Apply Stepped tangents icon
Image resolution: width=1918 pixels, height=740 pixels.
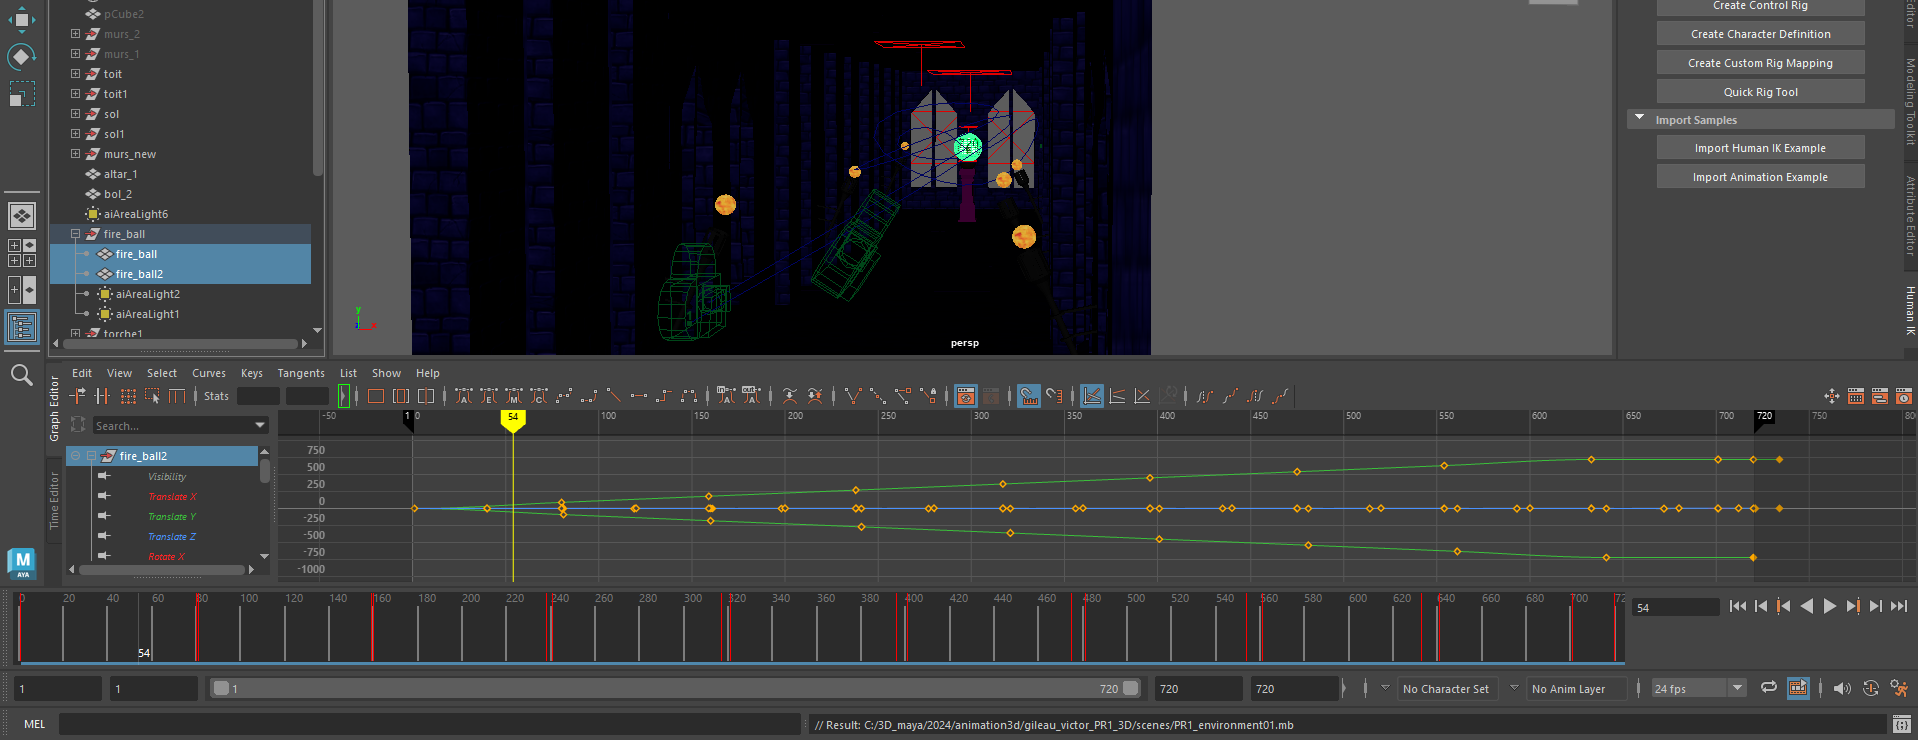tap(663, 396)
